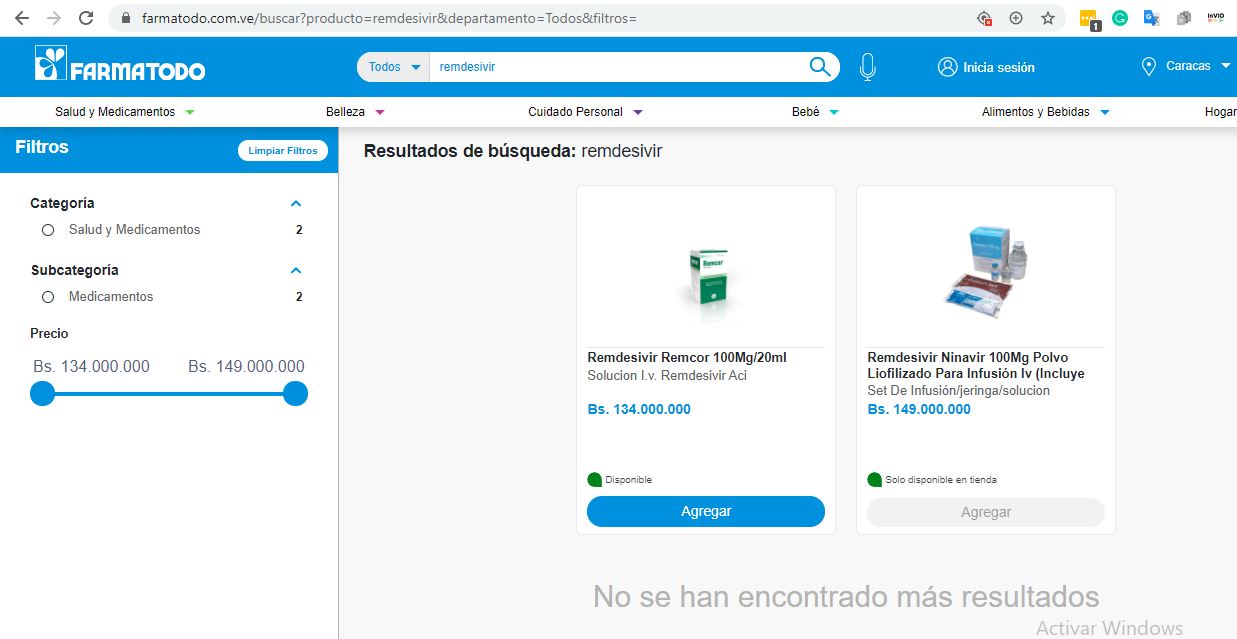Bookmark this page with the star
Image resolution: width=1237 pixels, height=639 pixels.
tap(1047, 18)
